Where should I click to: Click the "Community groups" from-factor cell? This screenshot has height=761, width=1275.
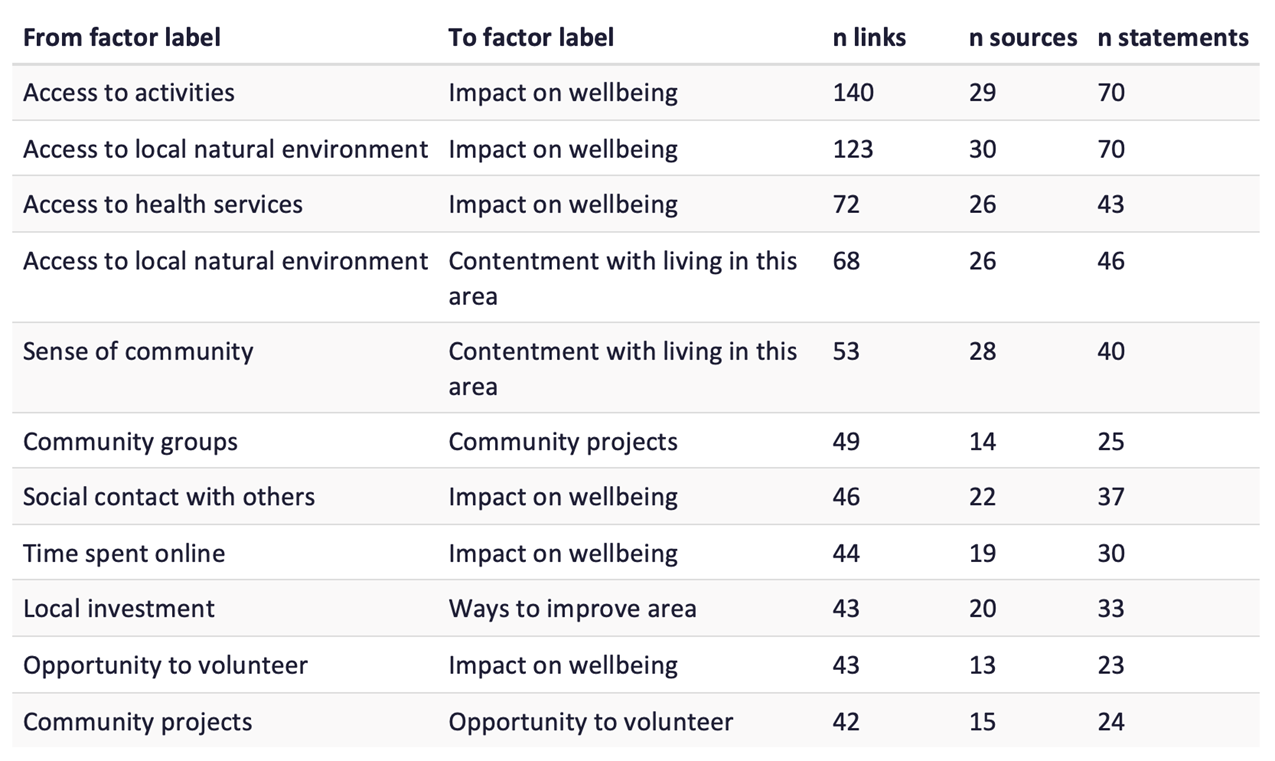point(130,442)
